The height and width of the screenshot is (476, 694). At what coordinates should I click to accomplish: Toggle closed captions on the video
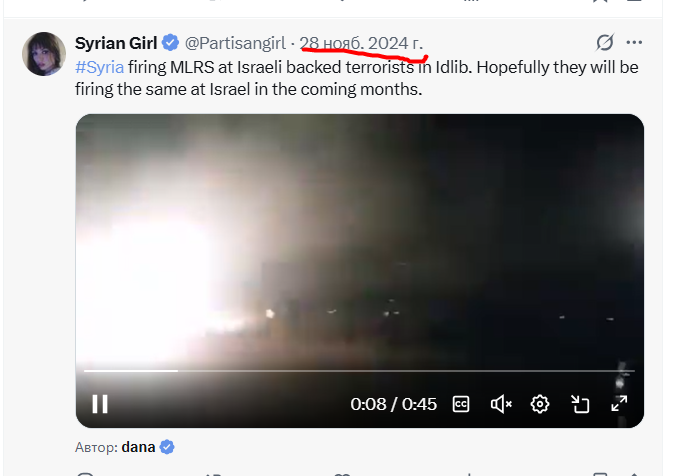pyautogui.click(x=461, y=404)
